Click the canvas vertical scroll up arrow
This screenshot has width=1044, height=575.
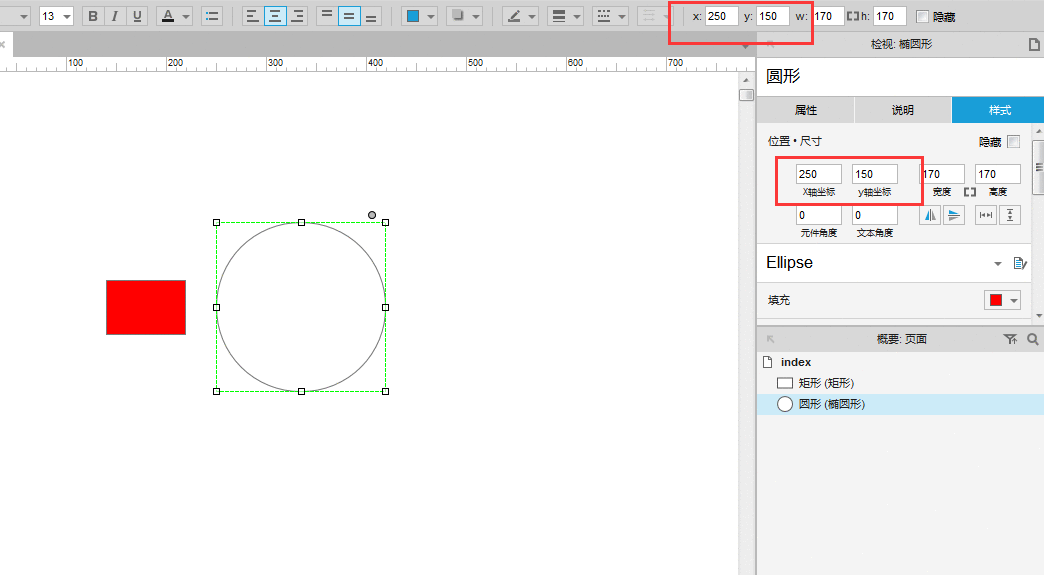pyautogui.click(x=746, y=80)
